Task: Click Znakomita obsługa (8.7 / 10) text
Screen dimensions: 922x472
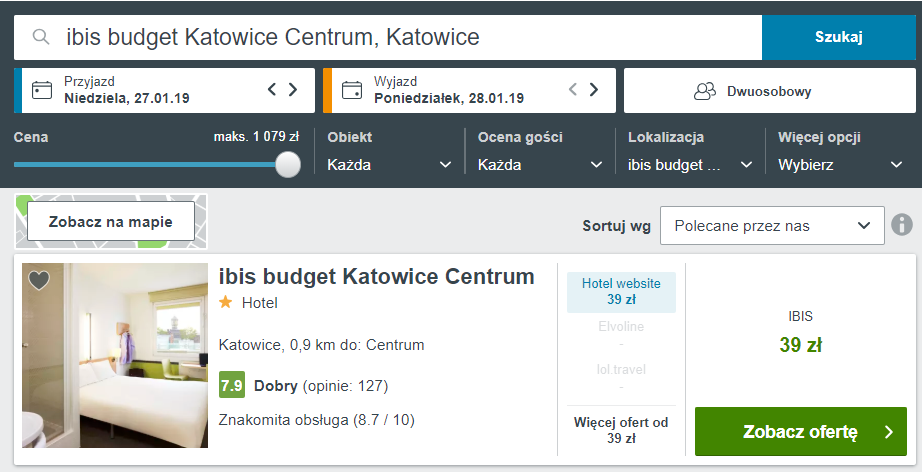Action: pyautogui.click(x=316, y=420)
